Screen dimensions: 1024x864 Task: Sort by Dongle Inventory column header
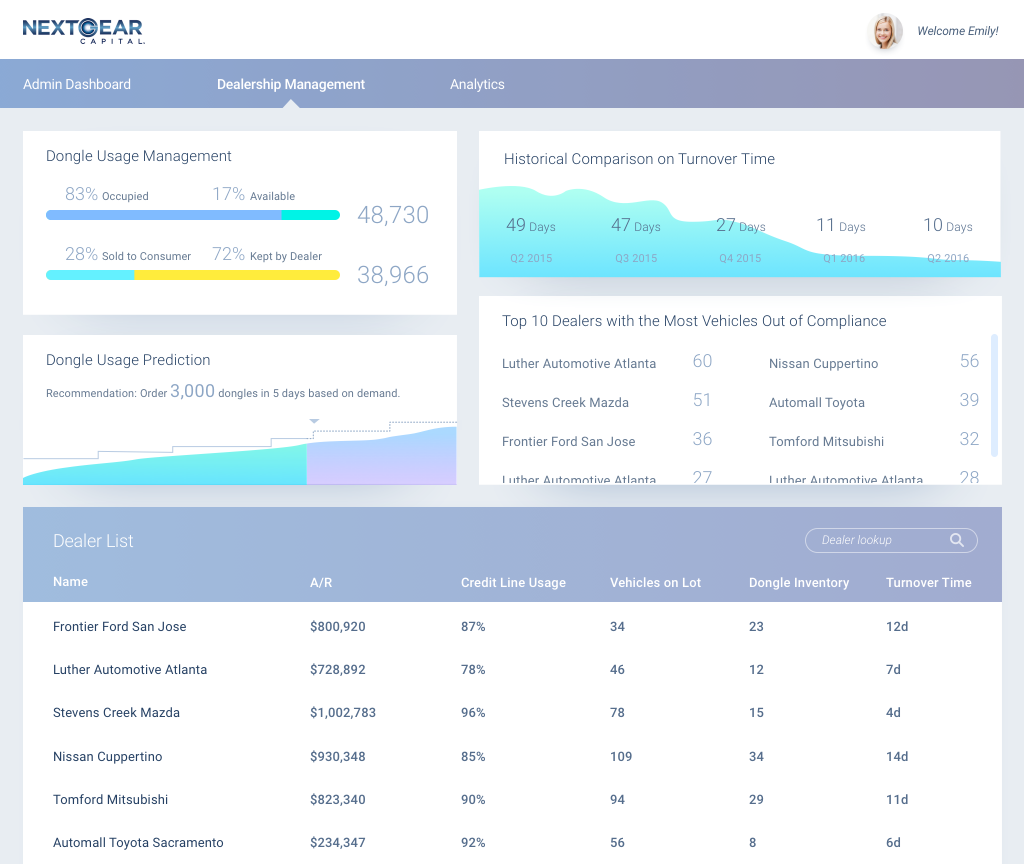799,583
